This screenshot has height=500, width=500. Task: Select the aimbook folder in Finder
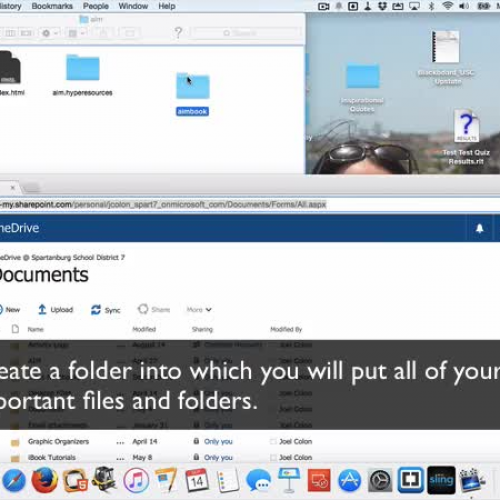193,93
